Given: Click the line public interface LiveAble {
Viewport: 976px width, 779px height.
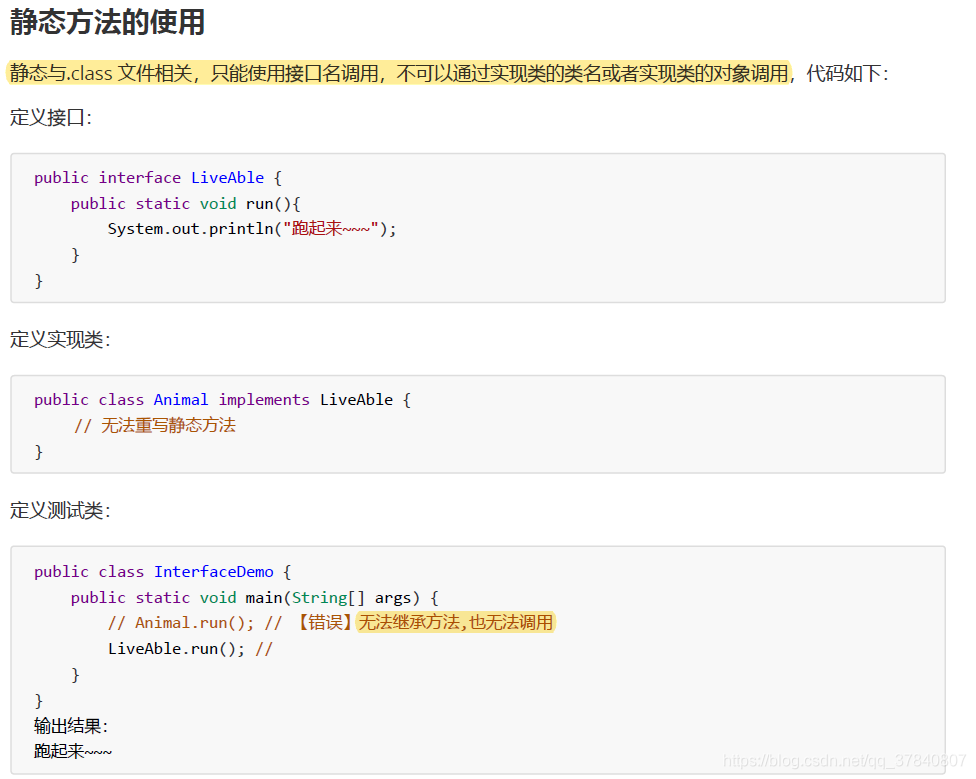Looking at the screenshot, I should [x=158, y=178].
